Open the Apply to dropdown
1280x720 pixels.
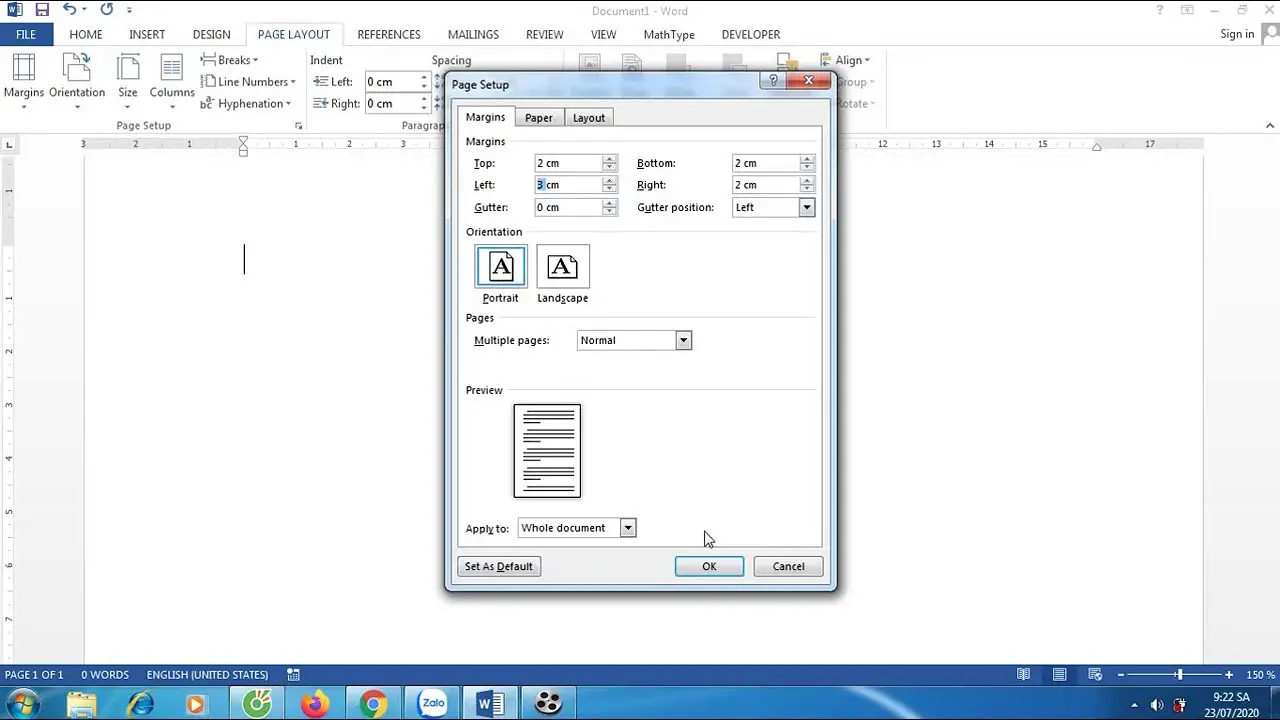point(628,528)
